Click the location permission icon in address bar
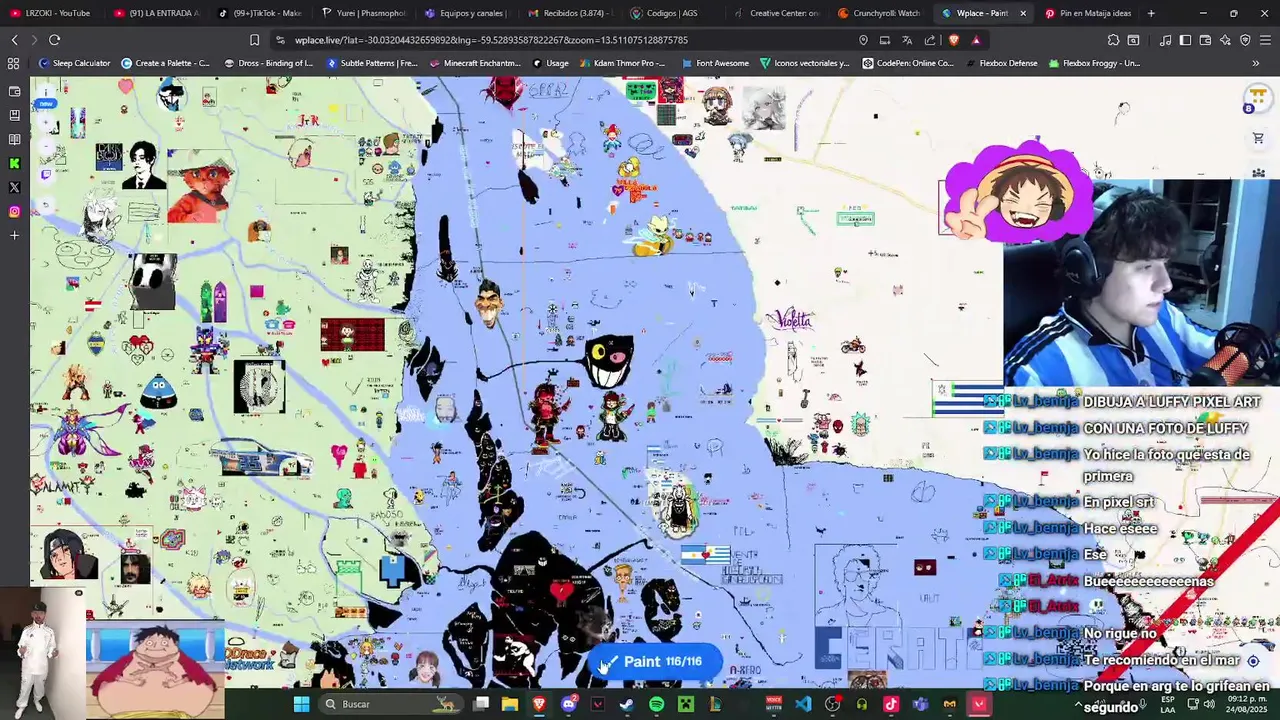This screenshot has height=720, width=1280. pos(863,40)
